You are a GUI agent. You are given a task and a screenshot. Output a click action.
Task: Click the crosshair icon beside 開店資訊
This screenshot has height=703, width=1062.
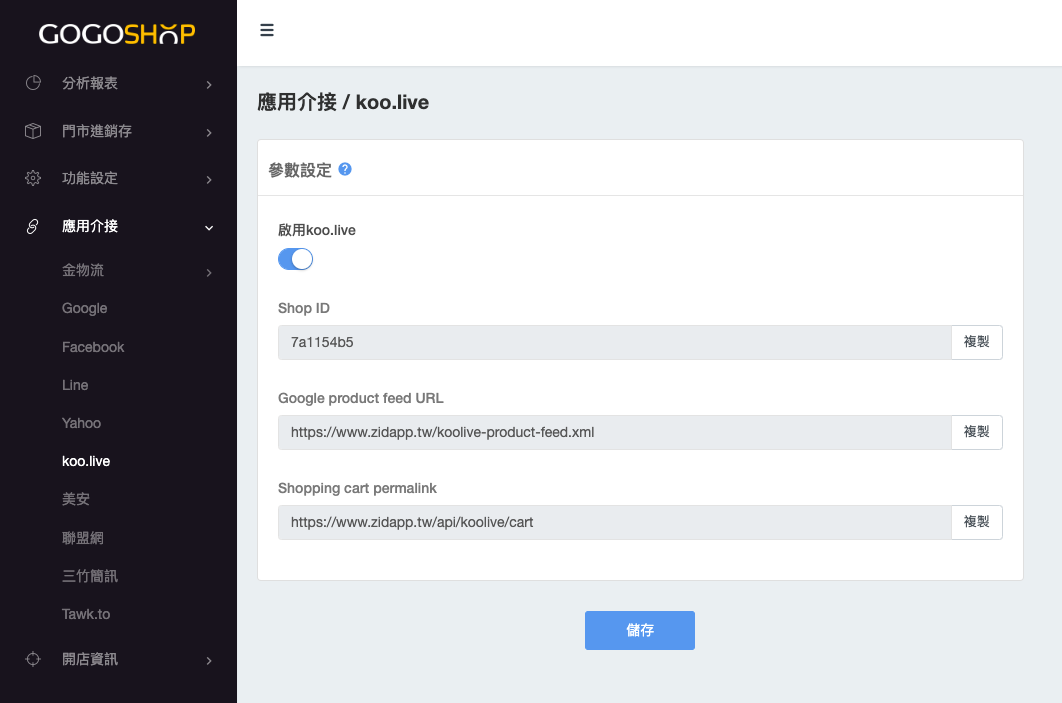point(33,659)
